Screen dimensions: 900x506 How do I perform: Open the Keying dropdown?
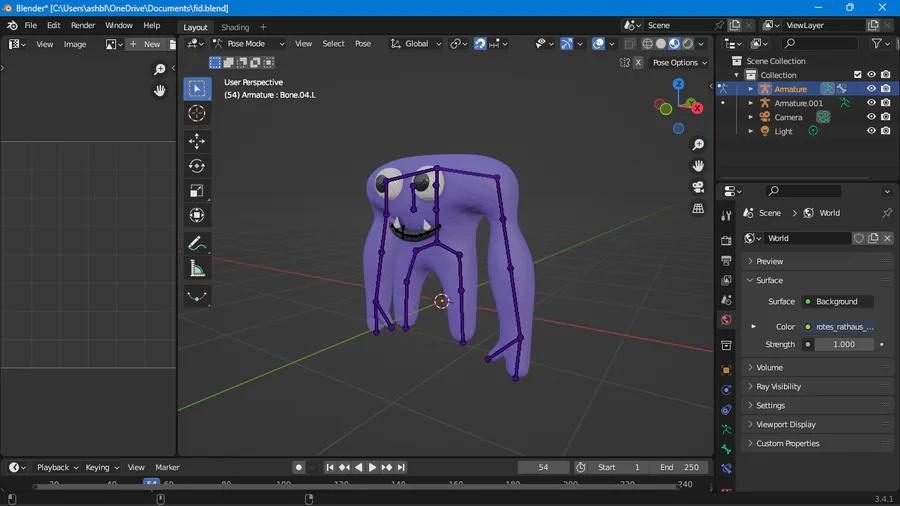coord(102,468)
